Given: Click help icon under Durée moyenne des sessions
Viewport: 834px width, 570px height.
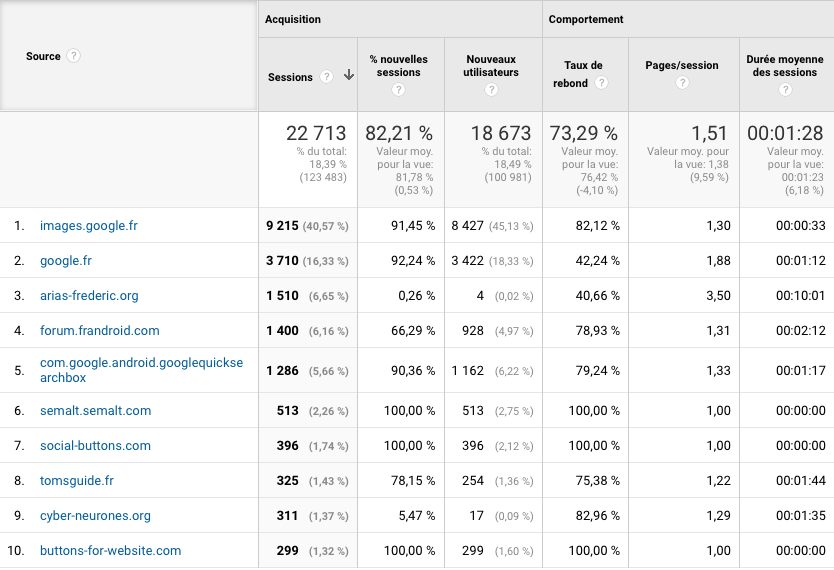Looking at the screenshot, I should 785,90.
